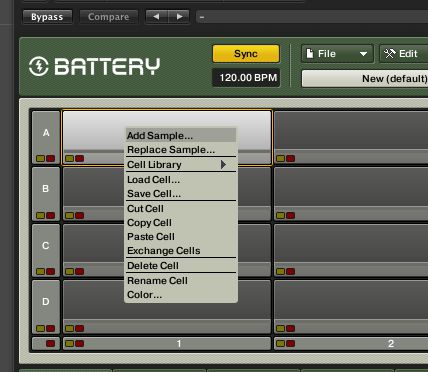Toggle red mute on row C header
This screenshot has width=428, height=372.
pyautogui.click(x=50, y=271)
